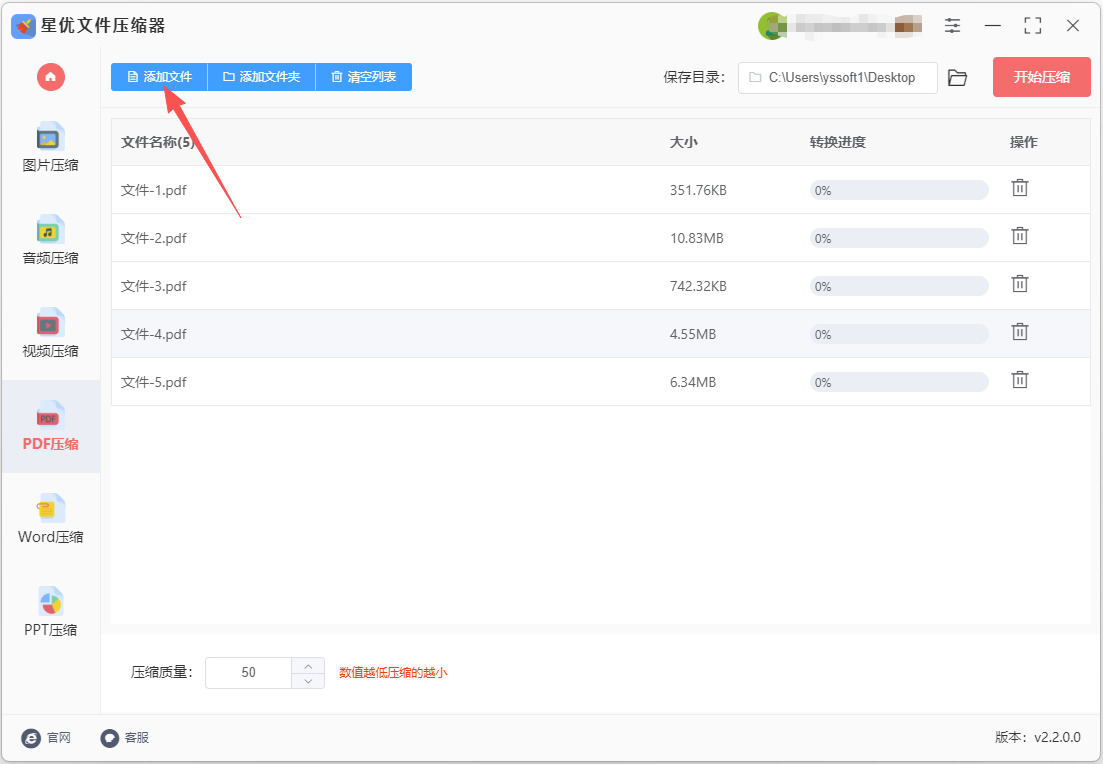Select the 文件-2.pdf file name

153,238
